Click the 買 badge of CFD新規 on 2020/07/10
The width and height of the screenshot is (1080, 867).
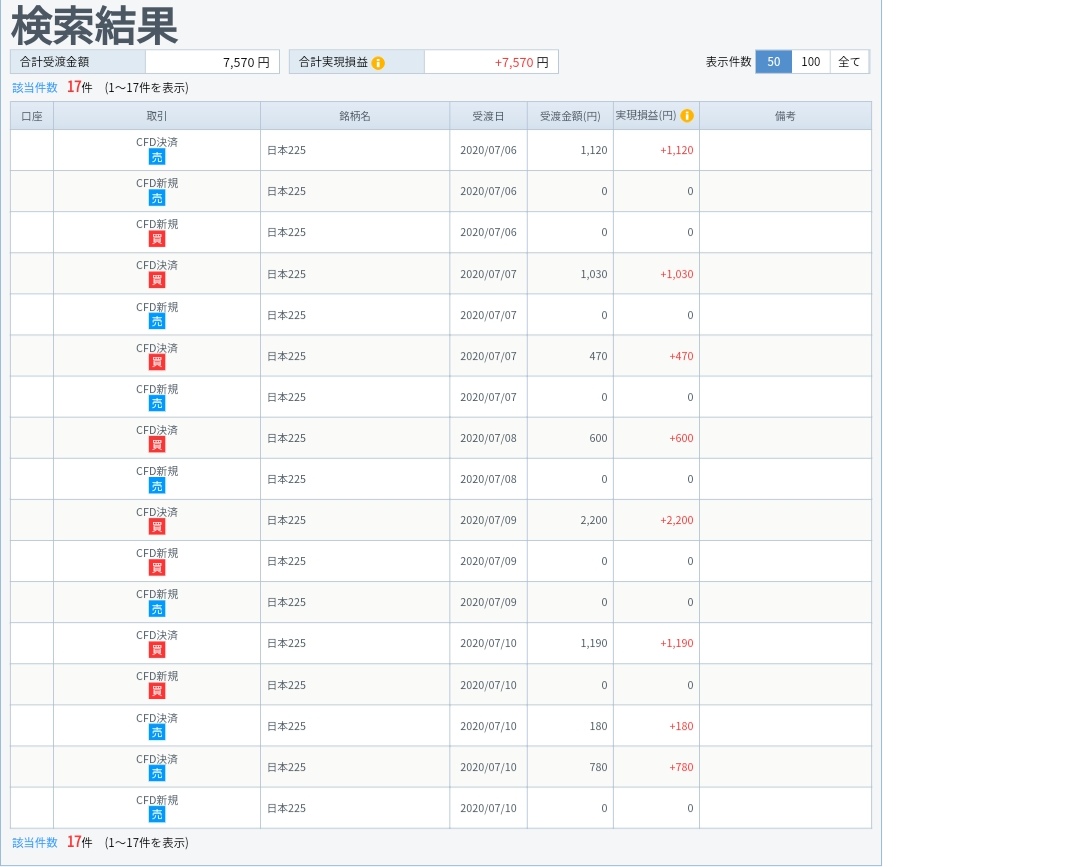pos(157,691)
